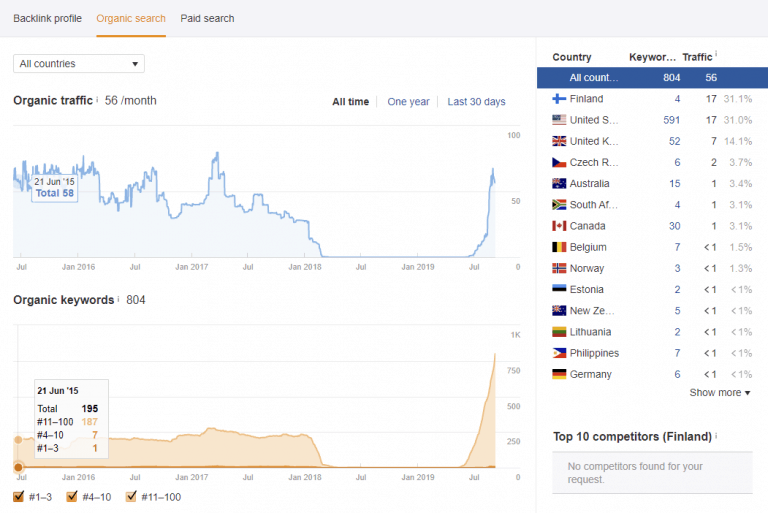
Task: Click the Australia flag icon
Action: pos(559,184)
